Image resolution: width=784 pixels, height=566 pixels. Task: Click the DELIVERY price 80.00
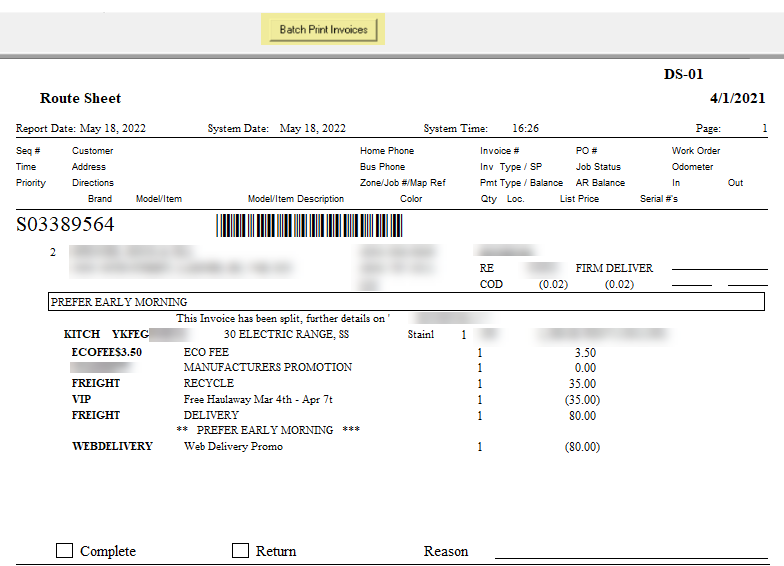(585, 415)
